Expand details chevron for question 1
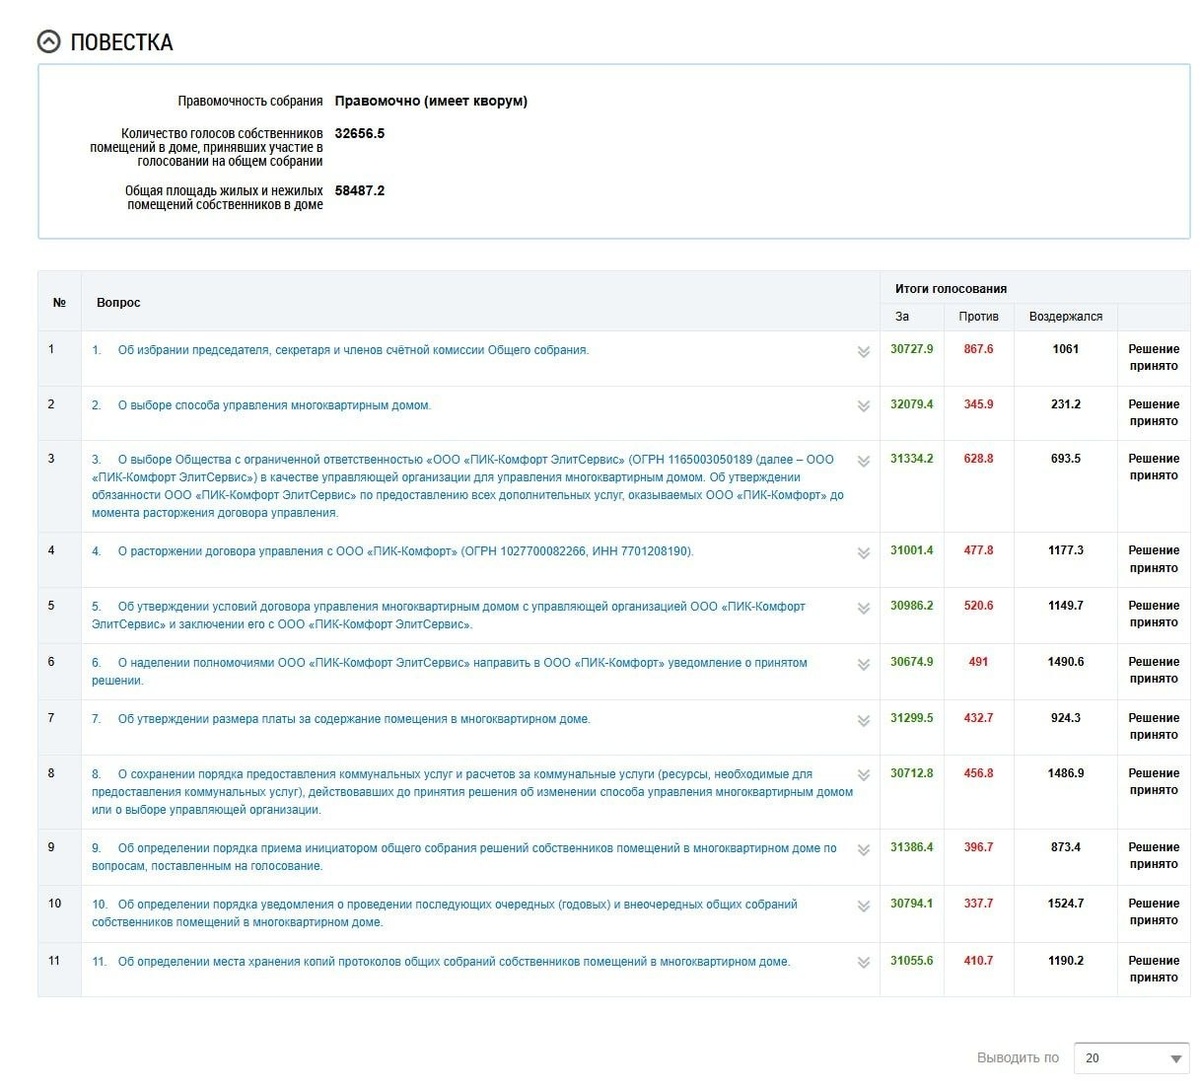Viewport: 1200px width, 1089px height. [x=863, y=352]
